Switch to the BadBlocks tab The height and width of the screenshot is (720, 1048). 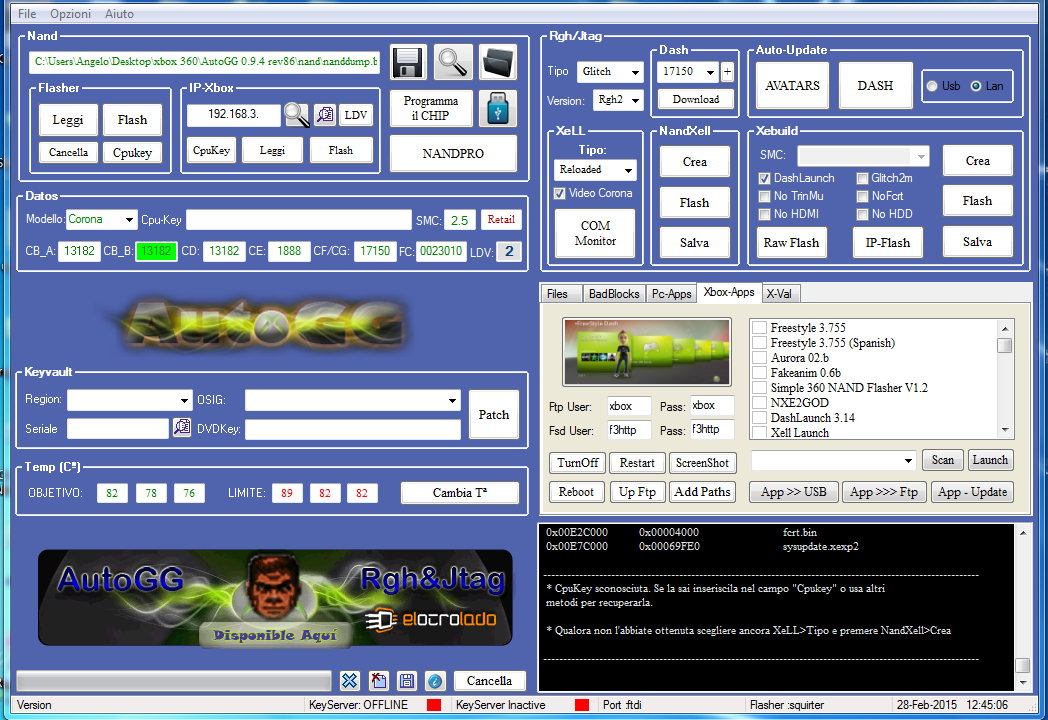(614, 293)
